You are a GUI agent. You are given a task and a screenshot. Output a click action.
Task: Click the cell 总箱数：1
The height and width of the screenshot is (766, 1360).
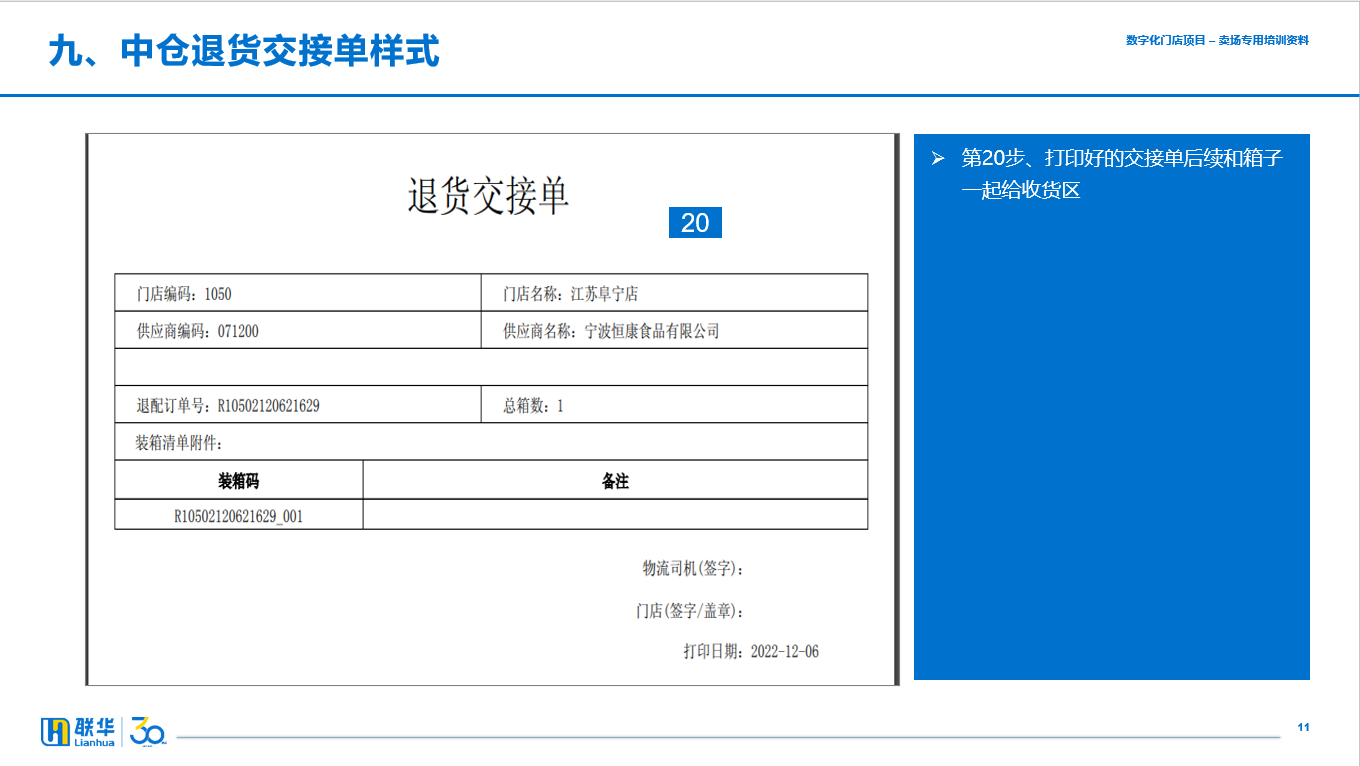[675, 405]
